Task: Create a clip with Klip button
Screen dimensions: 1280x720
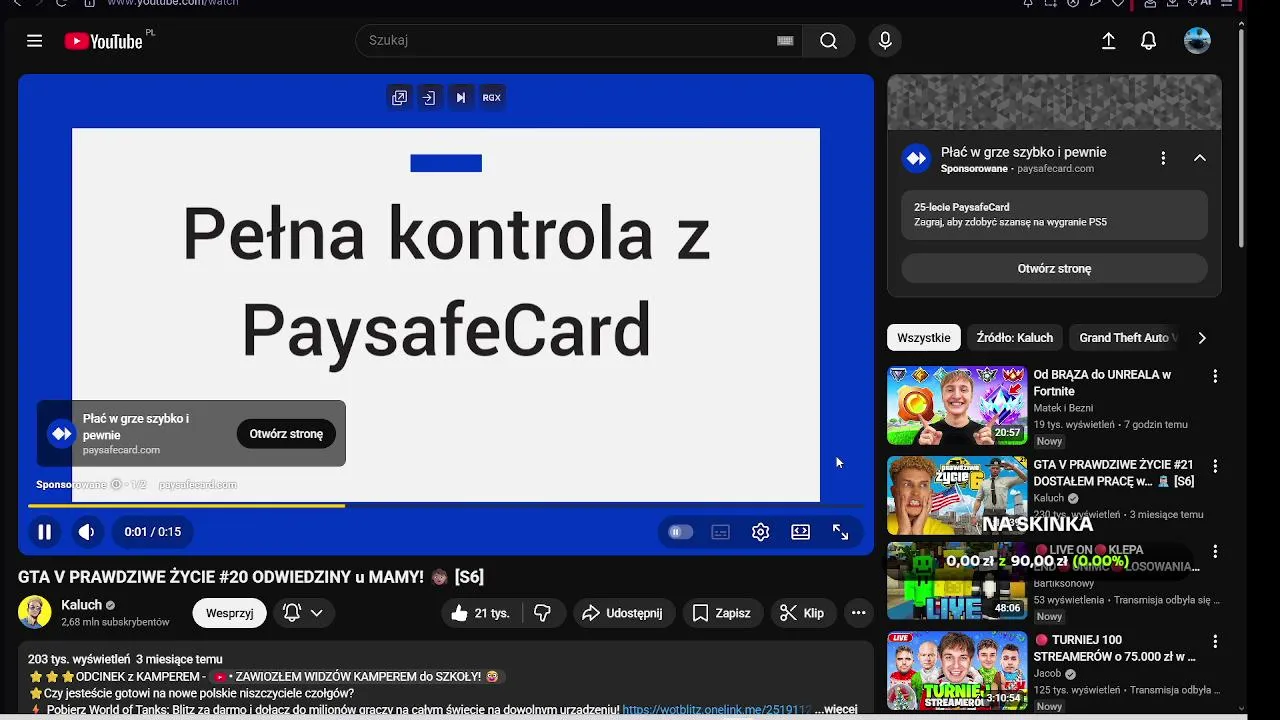Action: (803, 613)
